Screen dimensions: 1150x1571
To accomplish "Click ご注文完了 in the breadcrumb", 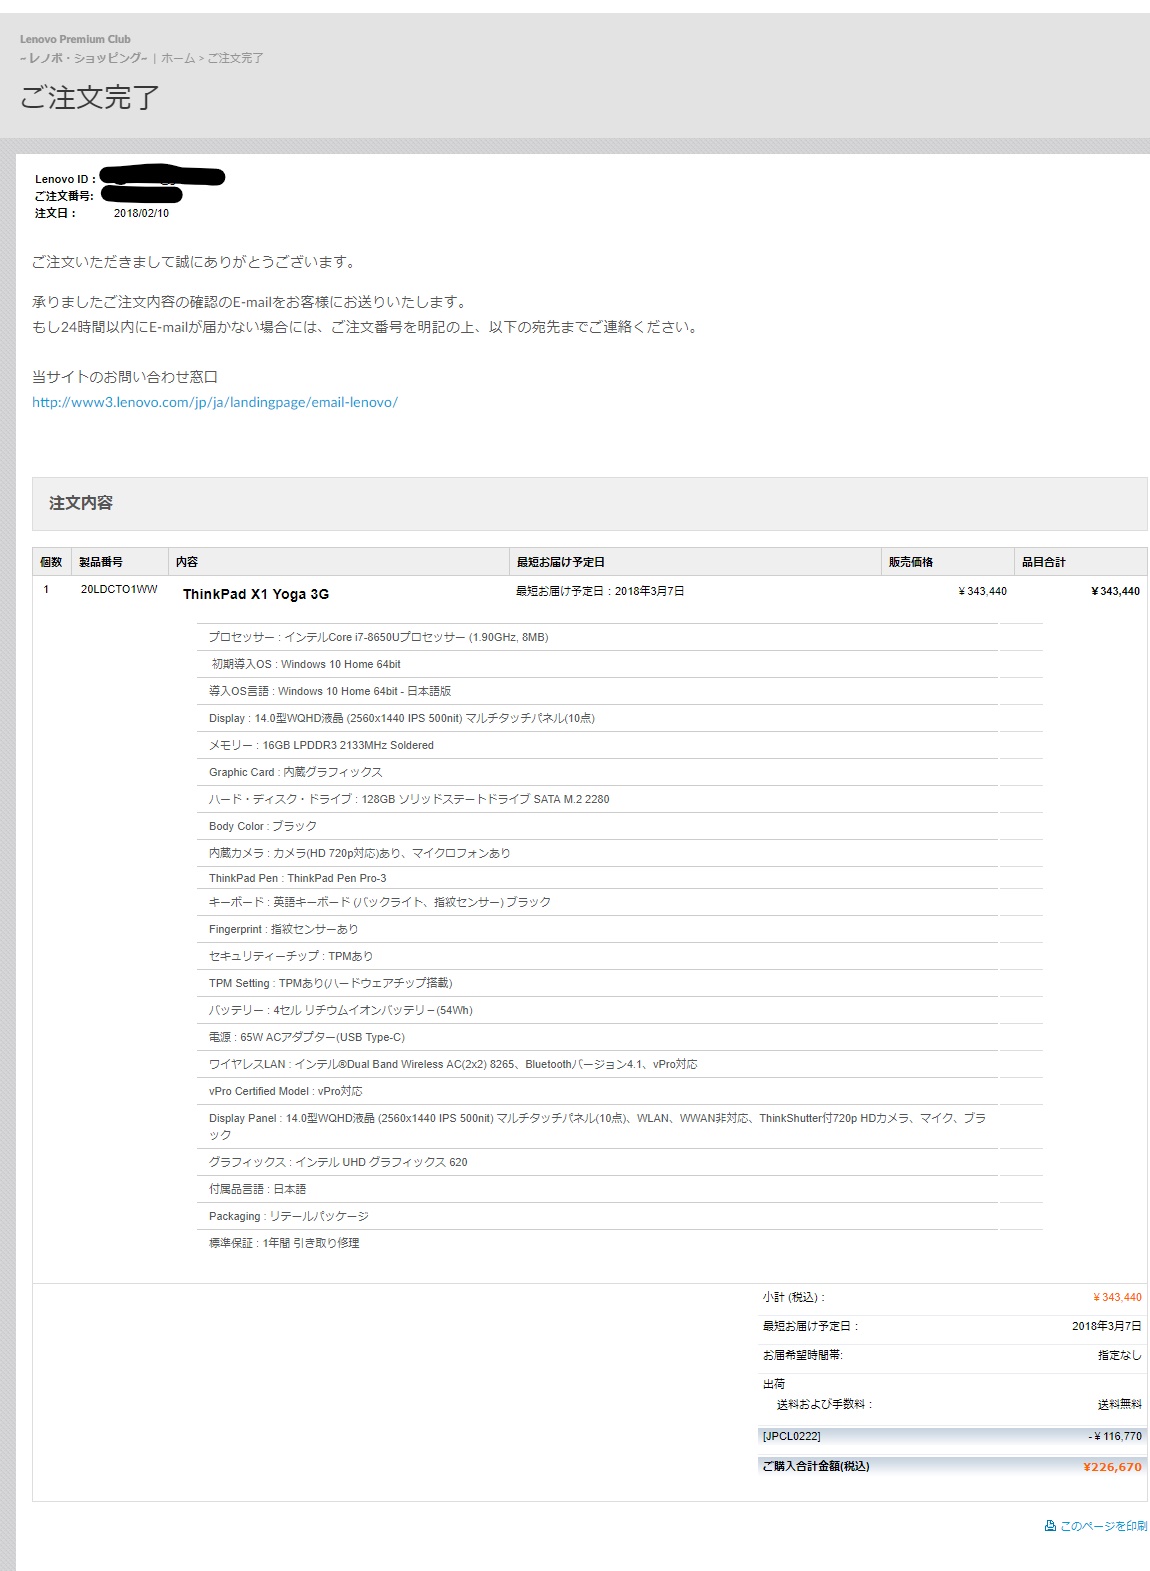I will click(x=235, y=58).
